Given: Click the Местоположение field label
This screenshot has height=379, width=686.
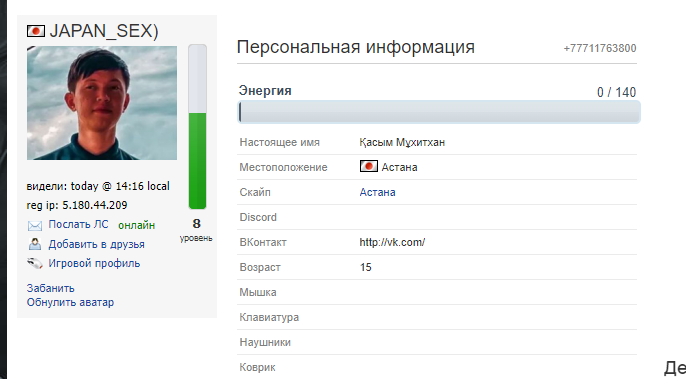Looking at the screenshot, I should 284,167.
